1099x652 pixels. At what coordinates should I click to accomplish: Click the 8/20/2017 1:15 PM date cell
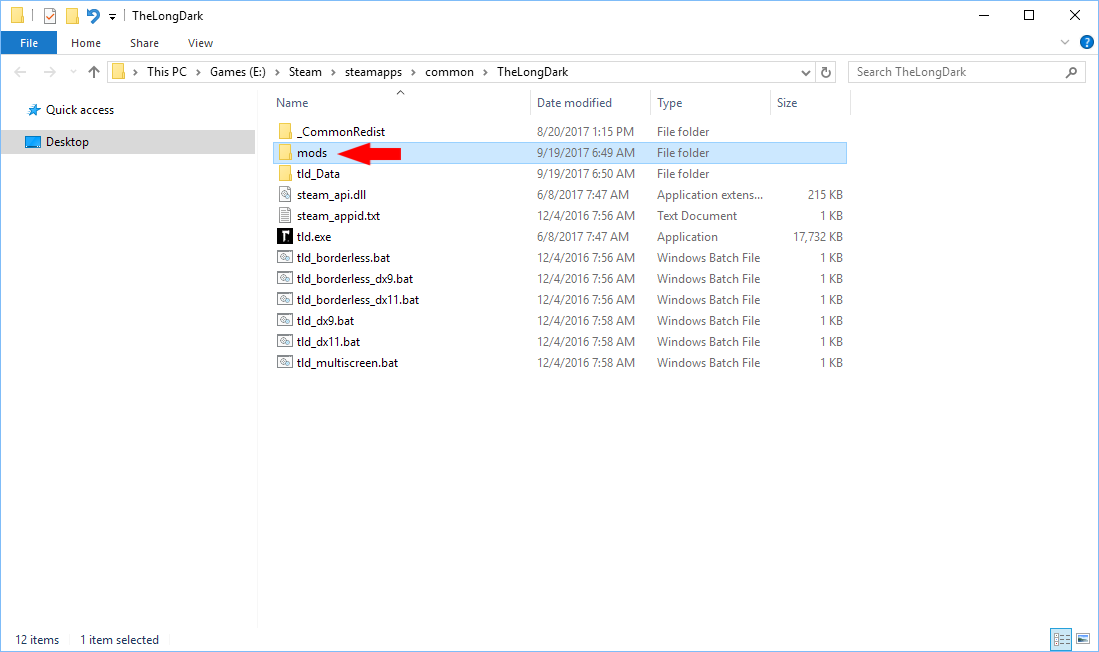click(x=585, y=132)
